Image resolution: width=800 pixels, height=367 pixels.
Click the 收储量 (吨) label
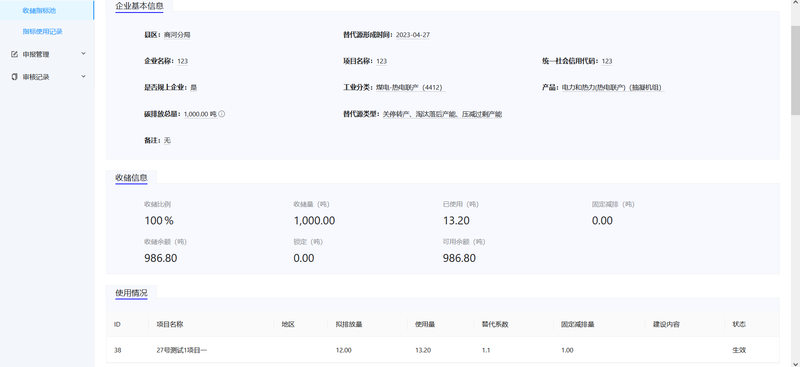tap(311, 204)
